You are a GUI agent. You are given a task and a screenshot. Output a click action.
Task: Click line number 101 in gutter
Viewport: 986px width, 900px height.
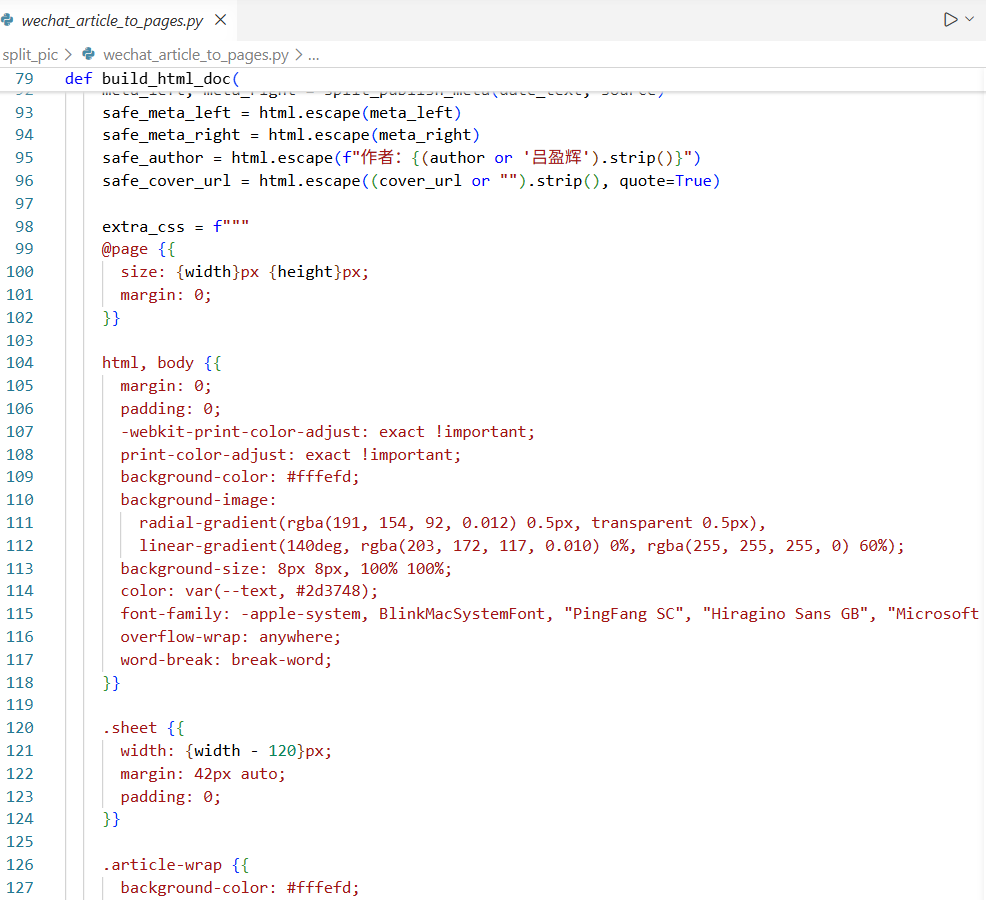click(x=20, y=295)
